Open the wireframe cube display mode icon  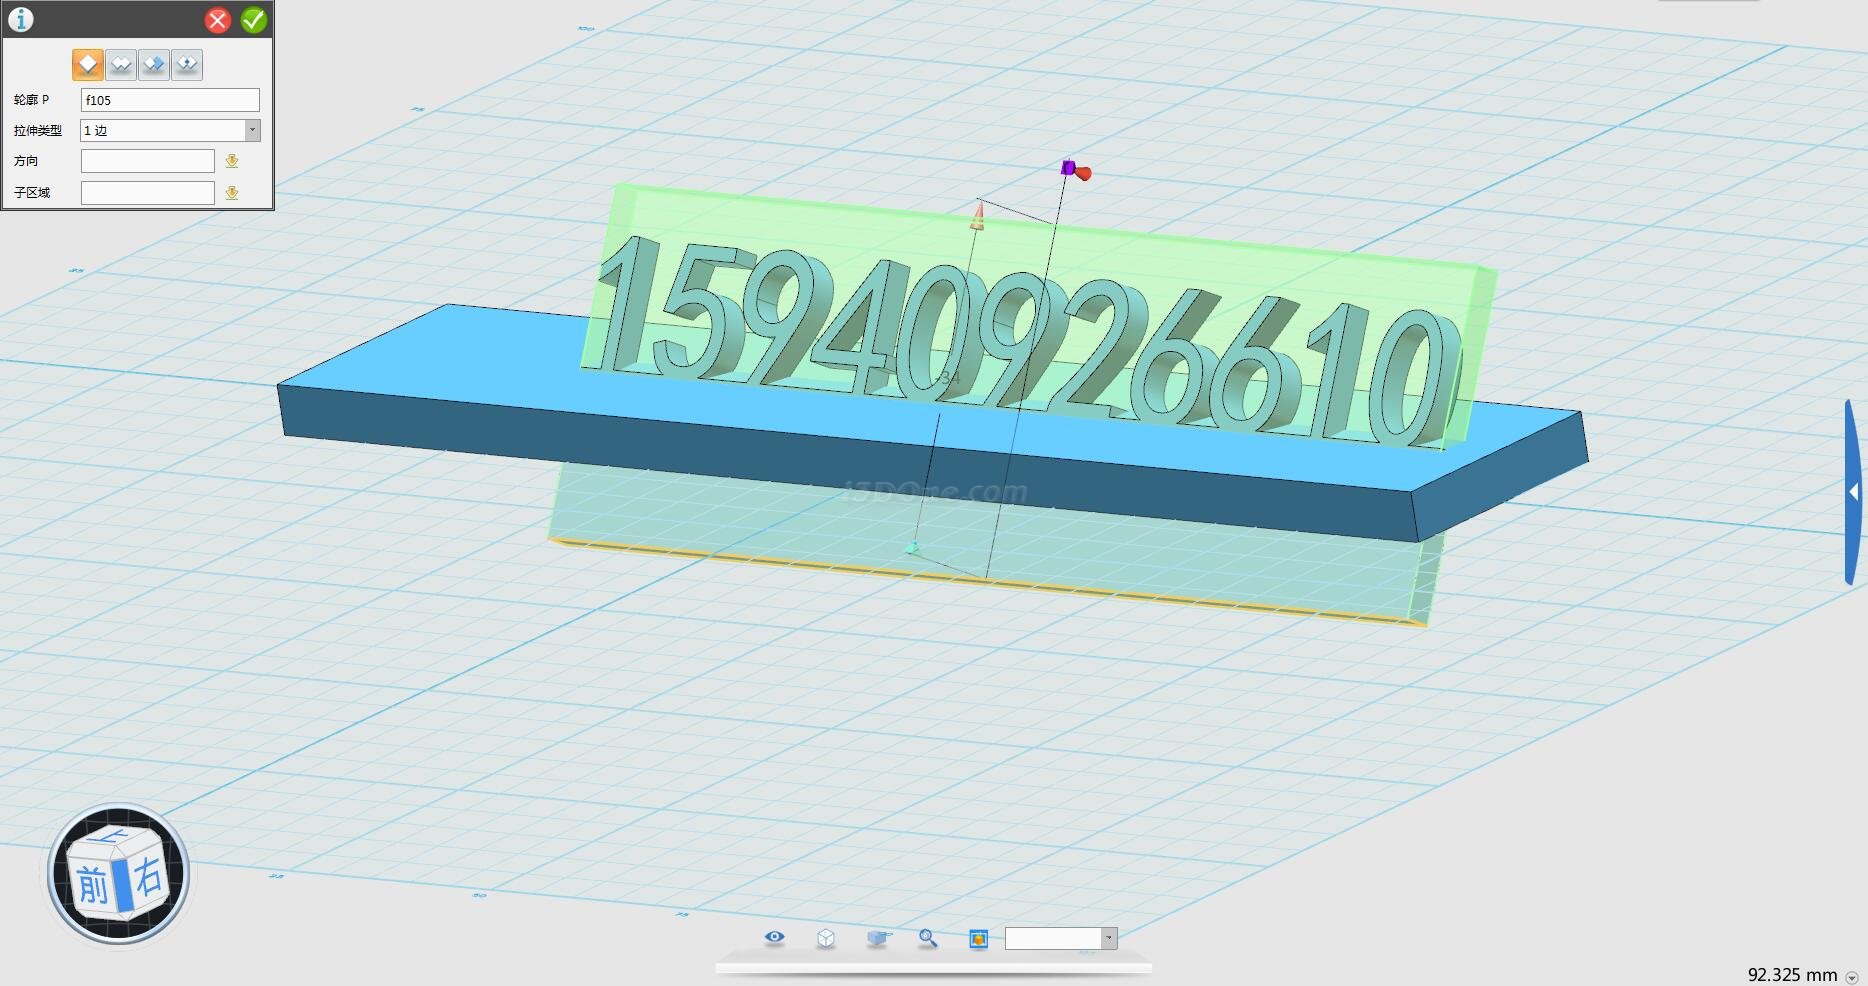click(826, 938)
